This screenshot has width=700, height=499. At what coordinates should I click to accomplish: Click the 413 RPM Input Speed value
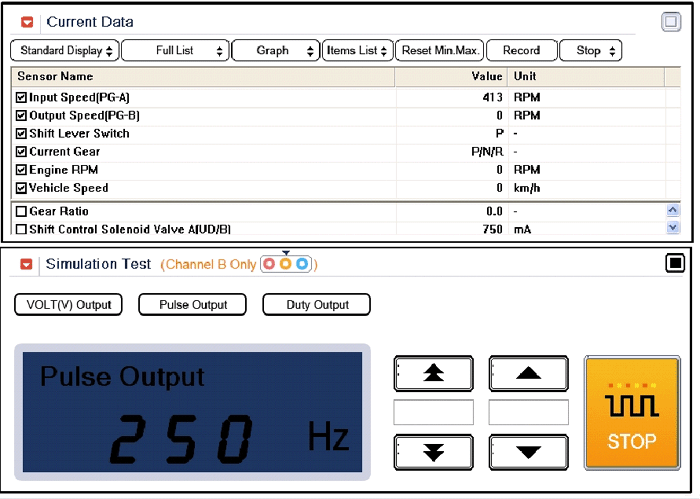pos(492,97)
